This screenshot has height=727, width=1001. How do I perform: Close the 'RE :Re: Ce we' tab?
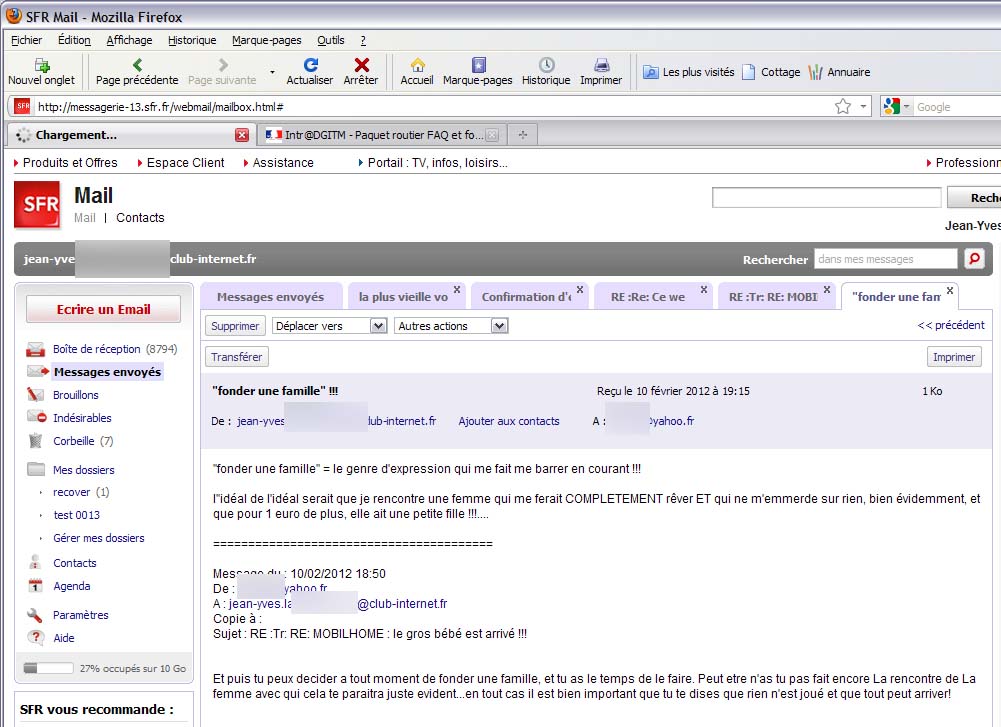coord(704,290)
